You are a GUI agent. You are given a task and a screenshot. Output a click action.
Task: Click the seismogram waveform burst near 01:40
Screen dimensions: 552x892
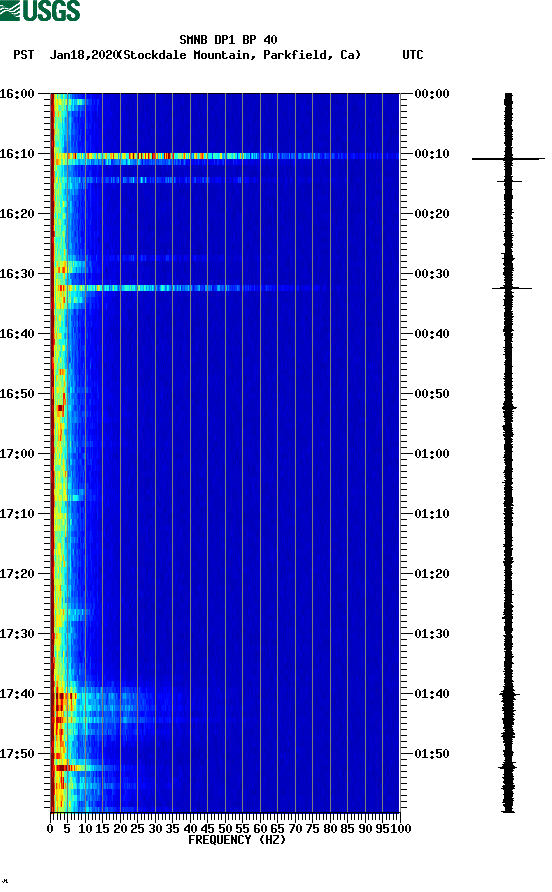click(x=509, y=695)
